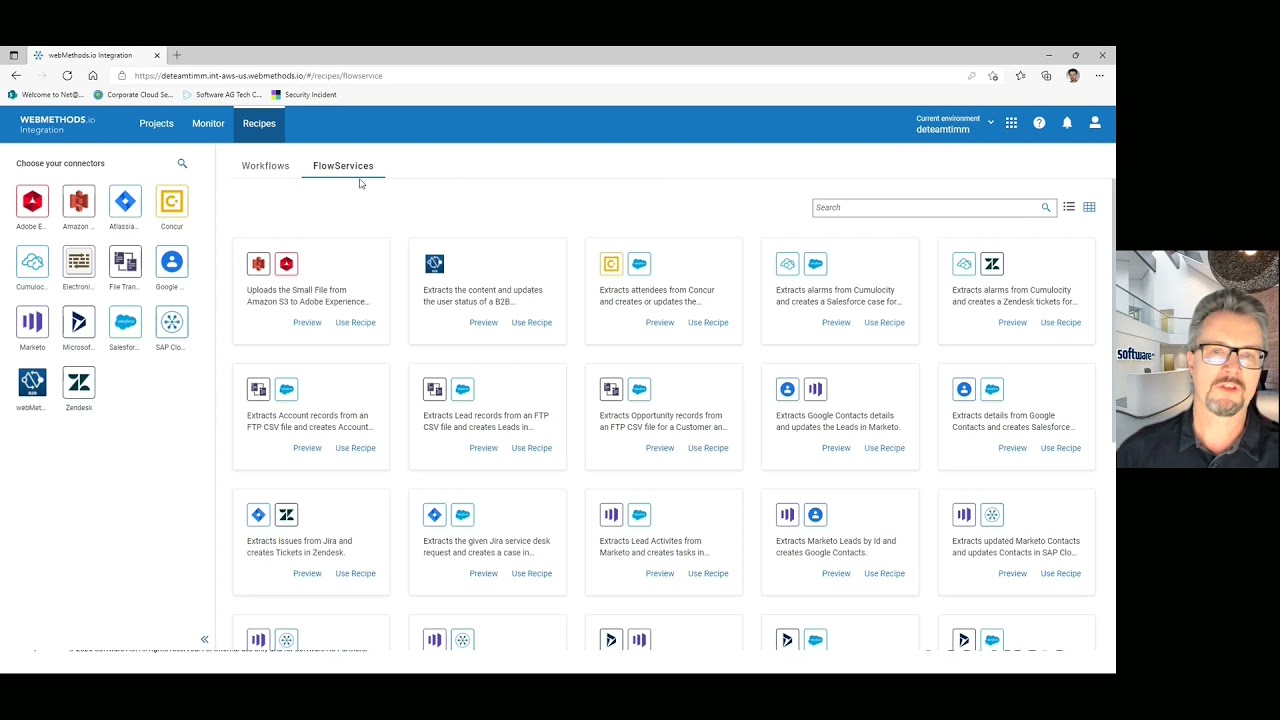Screen dimensions: 1280x720
Task: Select the Google Contacts connector icon
Action: click(171, 262)
